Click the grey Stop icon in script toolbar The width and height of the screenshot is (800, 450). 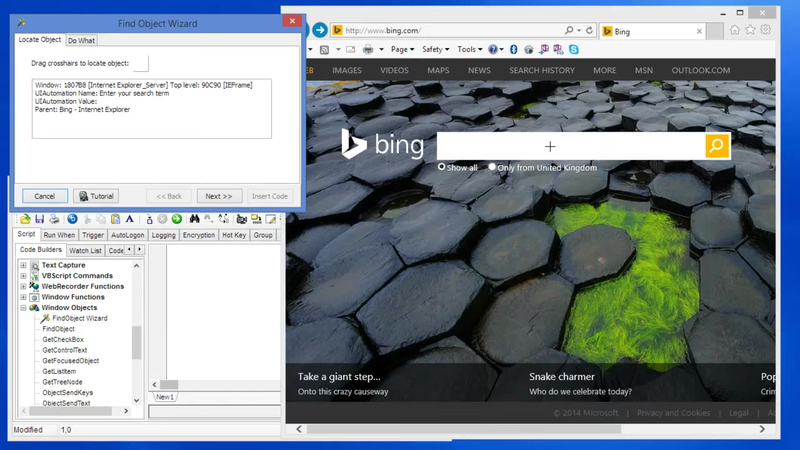click(x=162, y=219)
